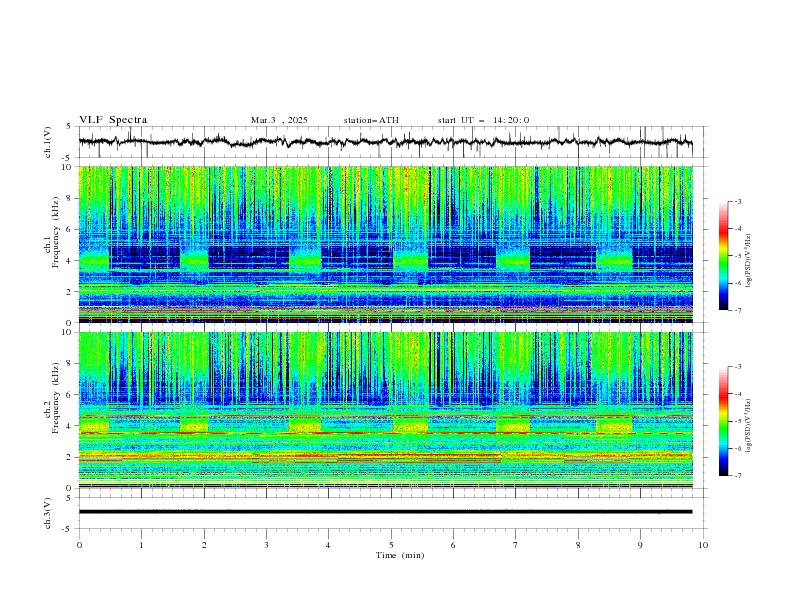Click the ch.1 spectrogram's color scale bar
Viewport: 792px width, 612px height.
723,256
